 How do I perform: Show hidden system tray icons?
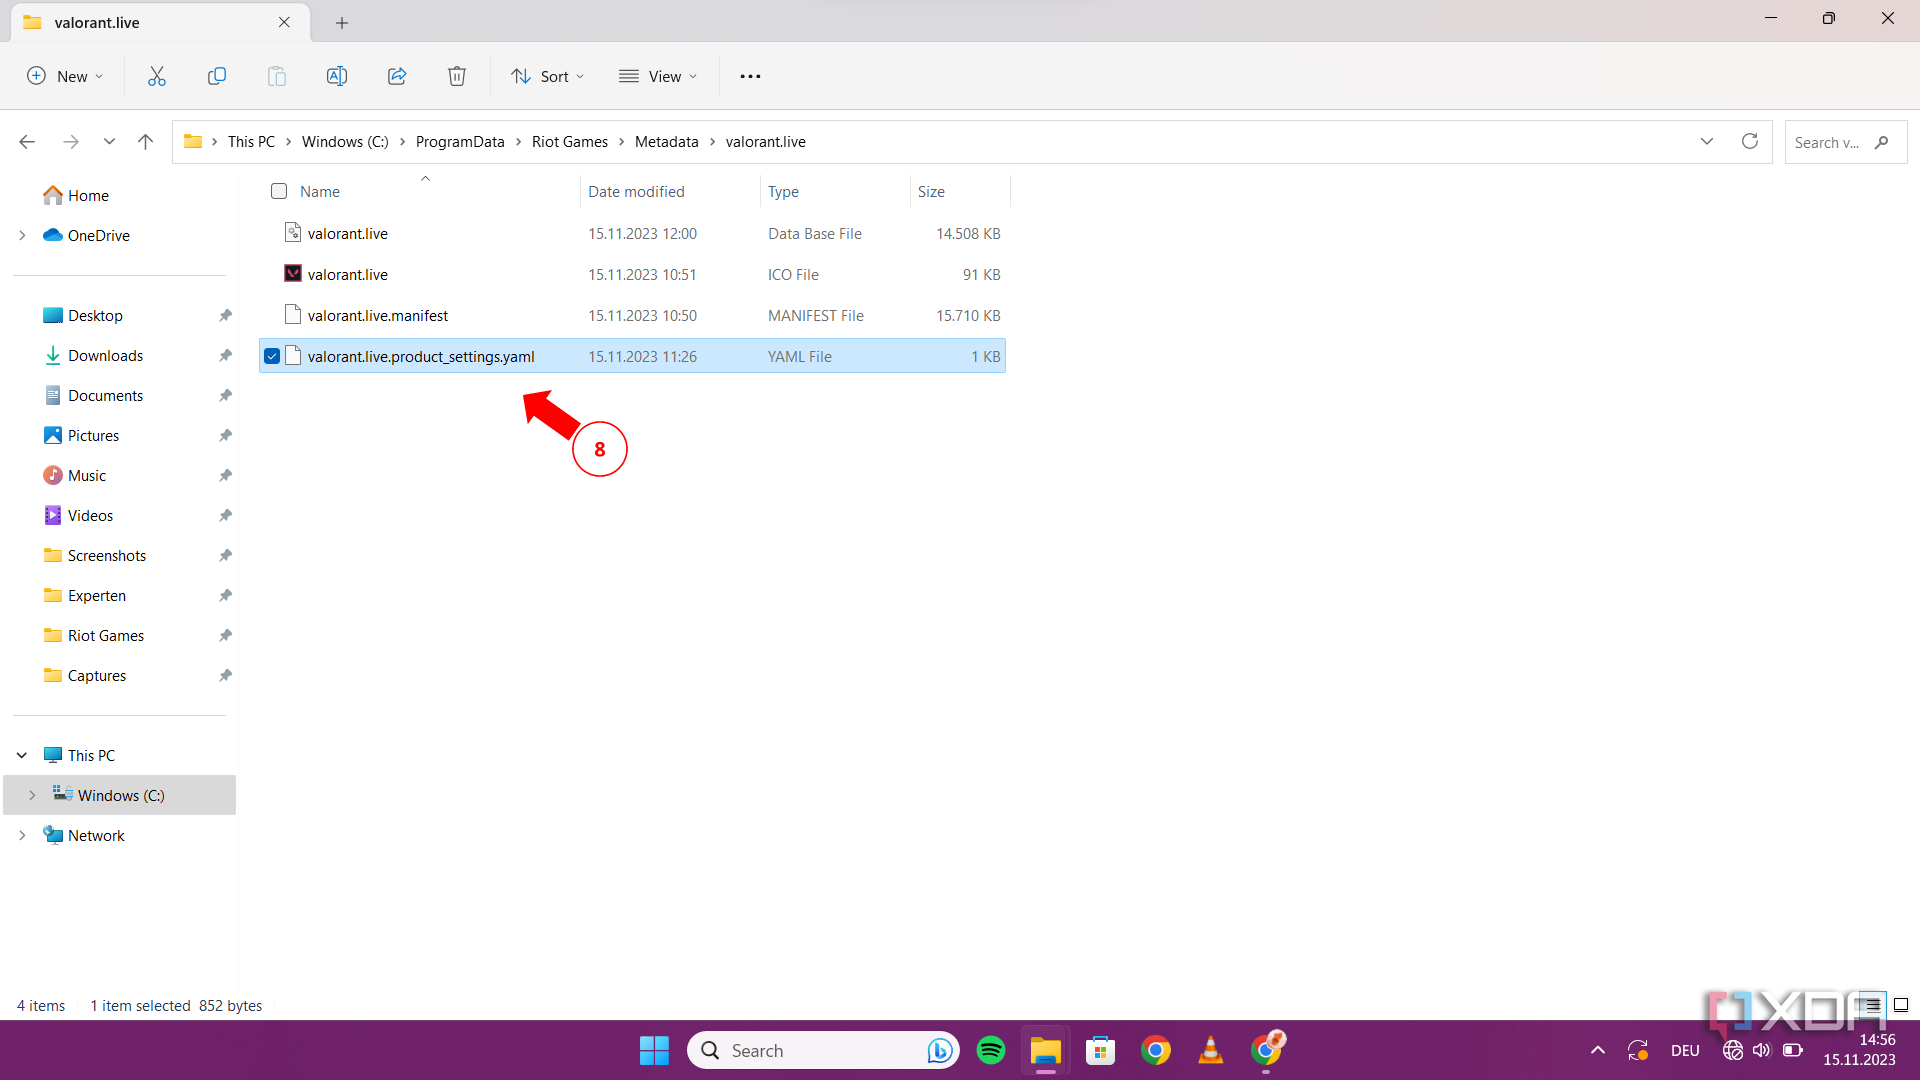coord(1598,1050)
